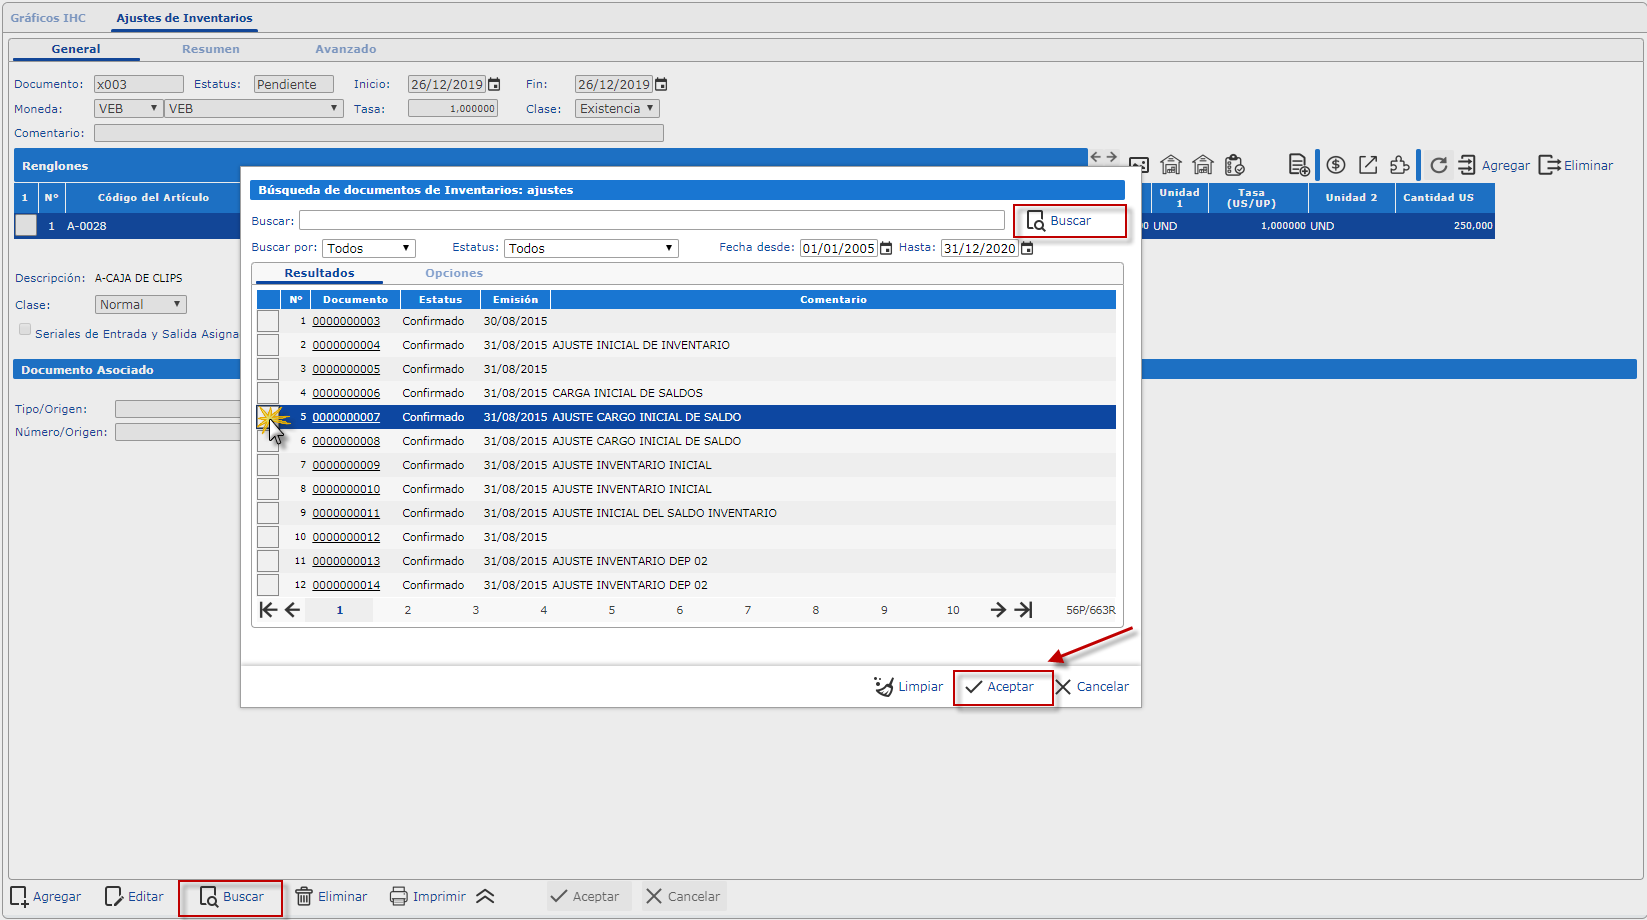Screen dimensions: 1647x920
Task: Tick the checkbox for document 0000000003
Action: [x=268, y=321]
